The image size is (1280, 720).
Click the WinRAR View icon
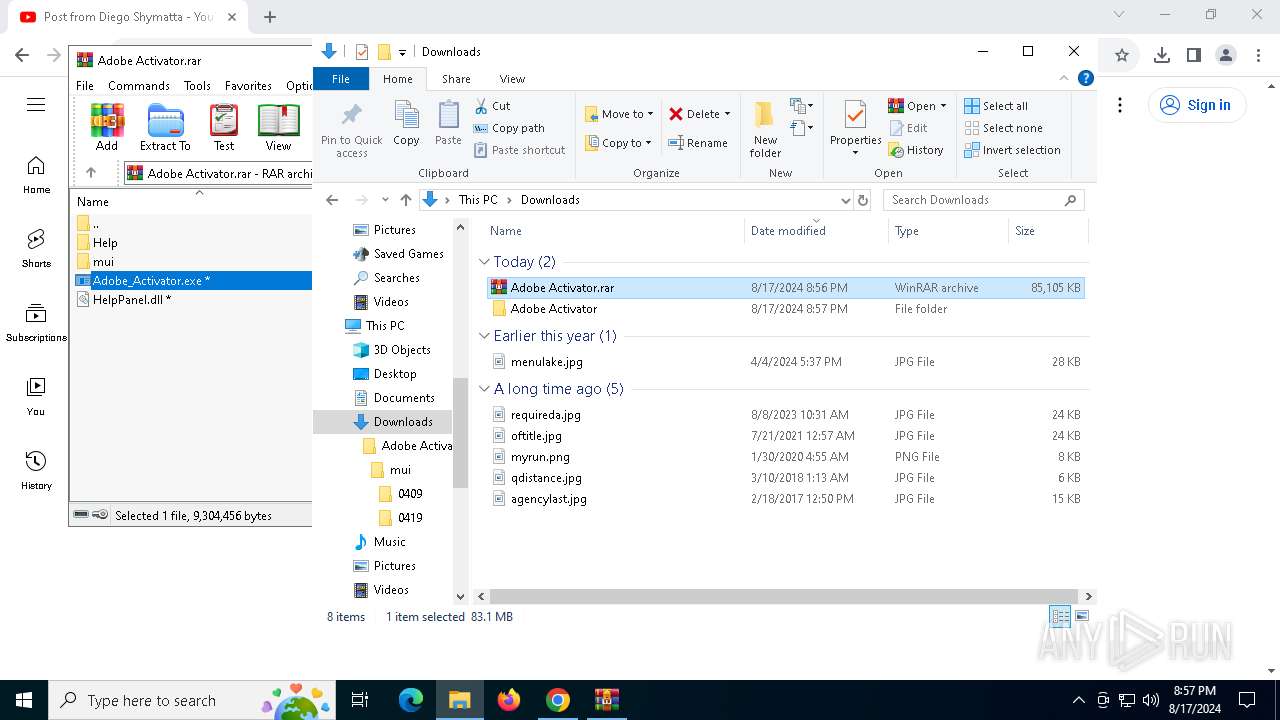pyautogui.click(x=278, y=127)
